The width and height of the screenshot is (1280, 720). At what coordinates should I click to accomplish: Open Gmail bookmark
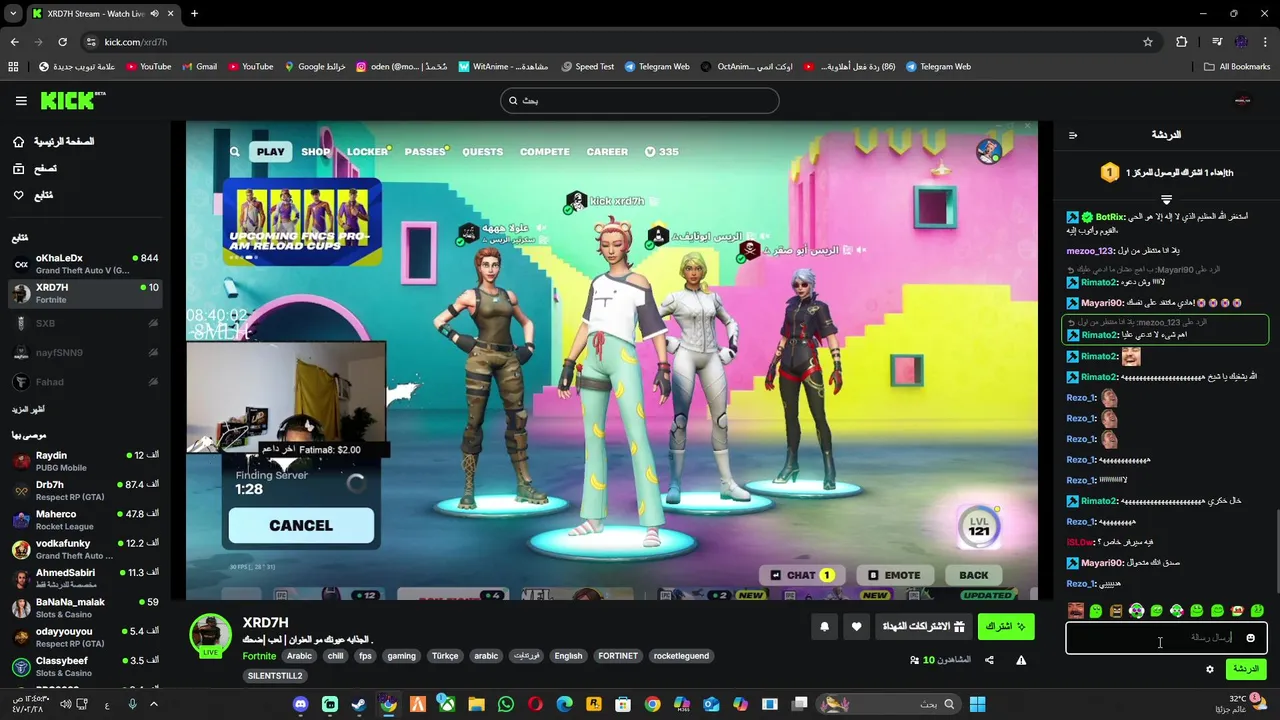[x=200, y=67]
